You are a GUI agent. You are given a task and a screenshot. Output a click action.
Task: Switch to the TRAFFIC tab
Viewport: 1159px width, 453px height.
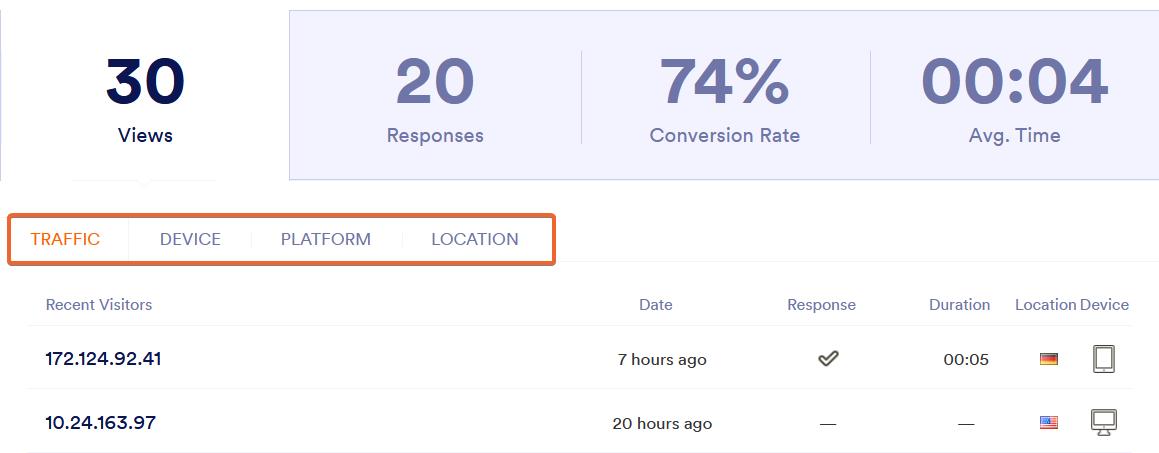pos(65,239)
